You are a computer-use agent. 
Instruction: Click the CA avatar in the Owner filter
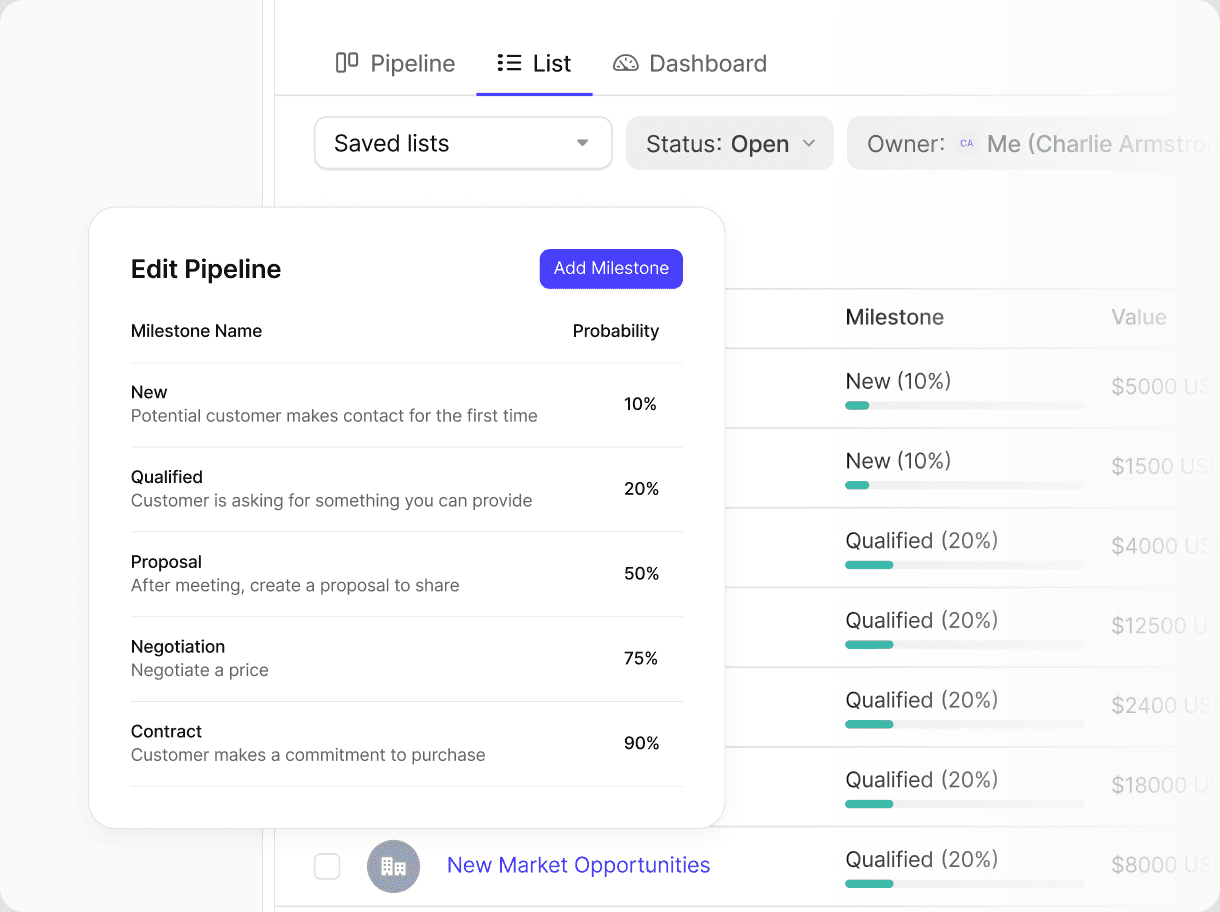click(966, 144)
